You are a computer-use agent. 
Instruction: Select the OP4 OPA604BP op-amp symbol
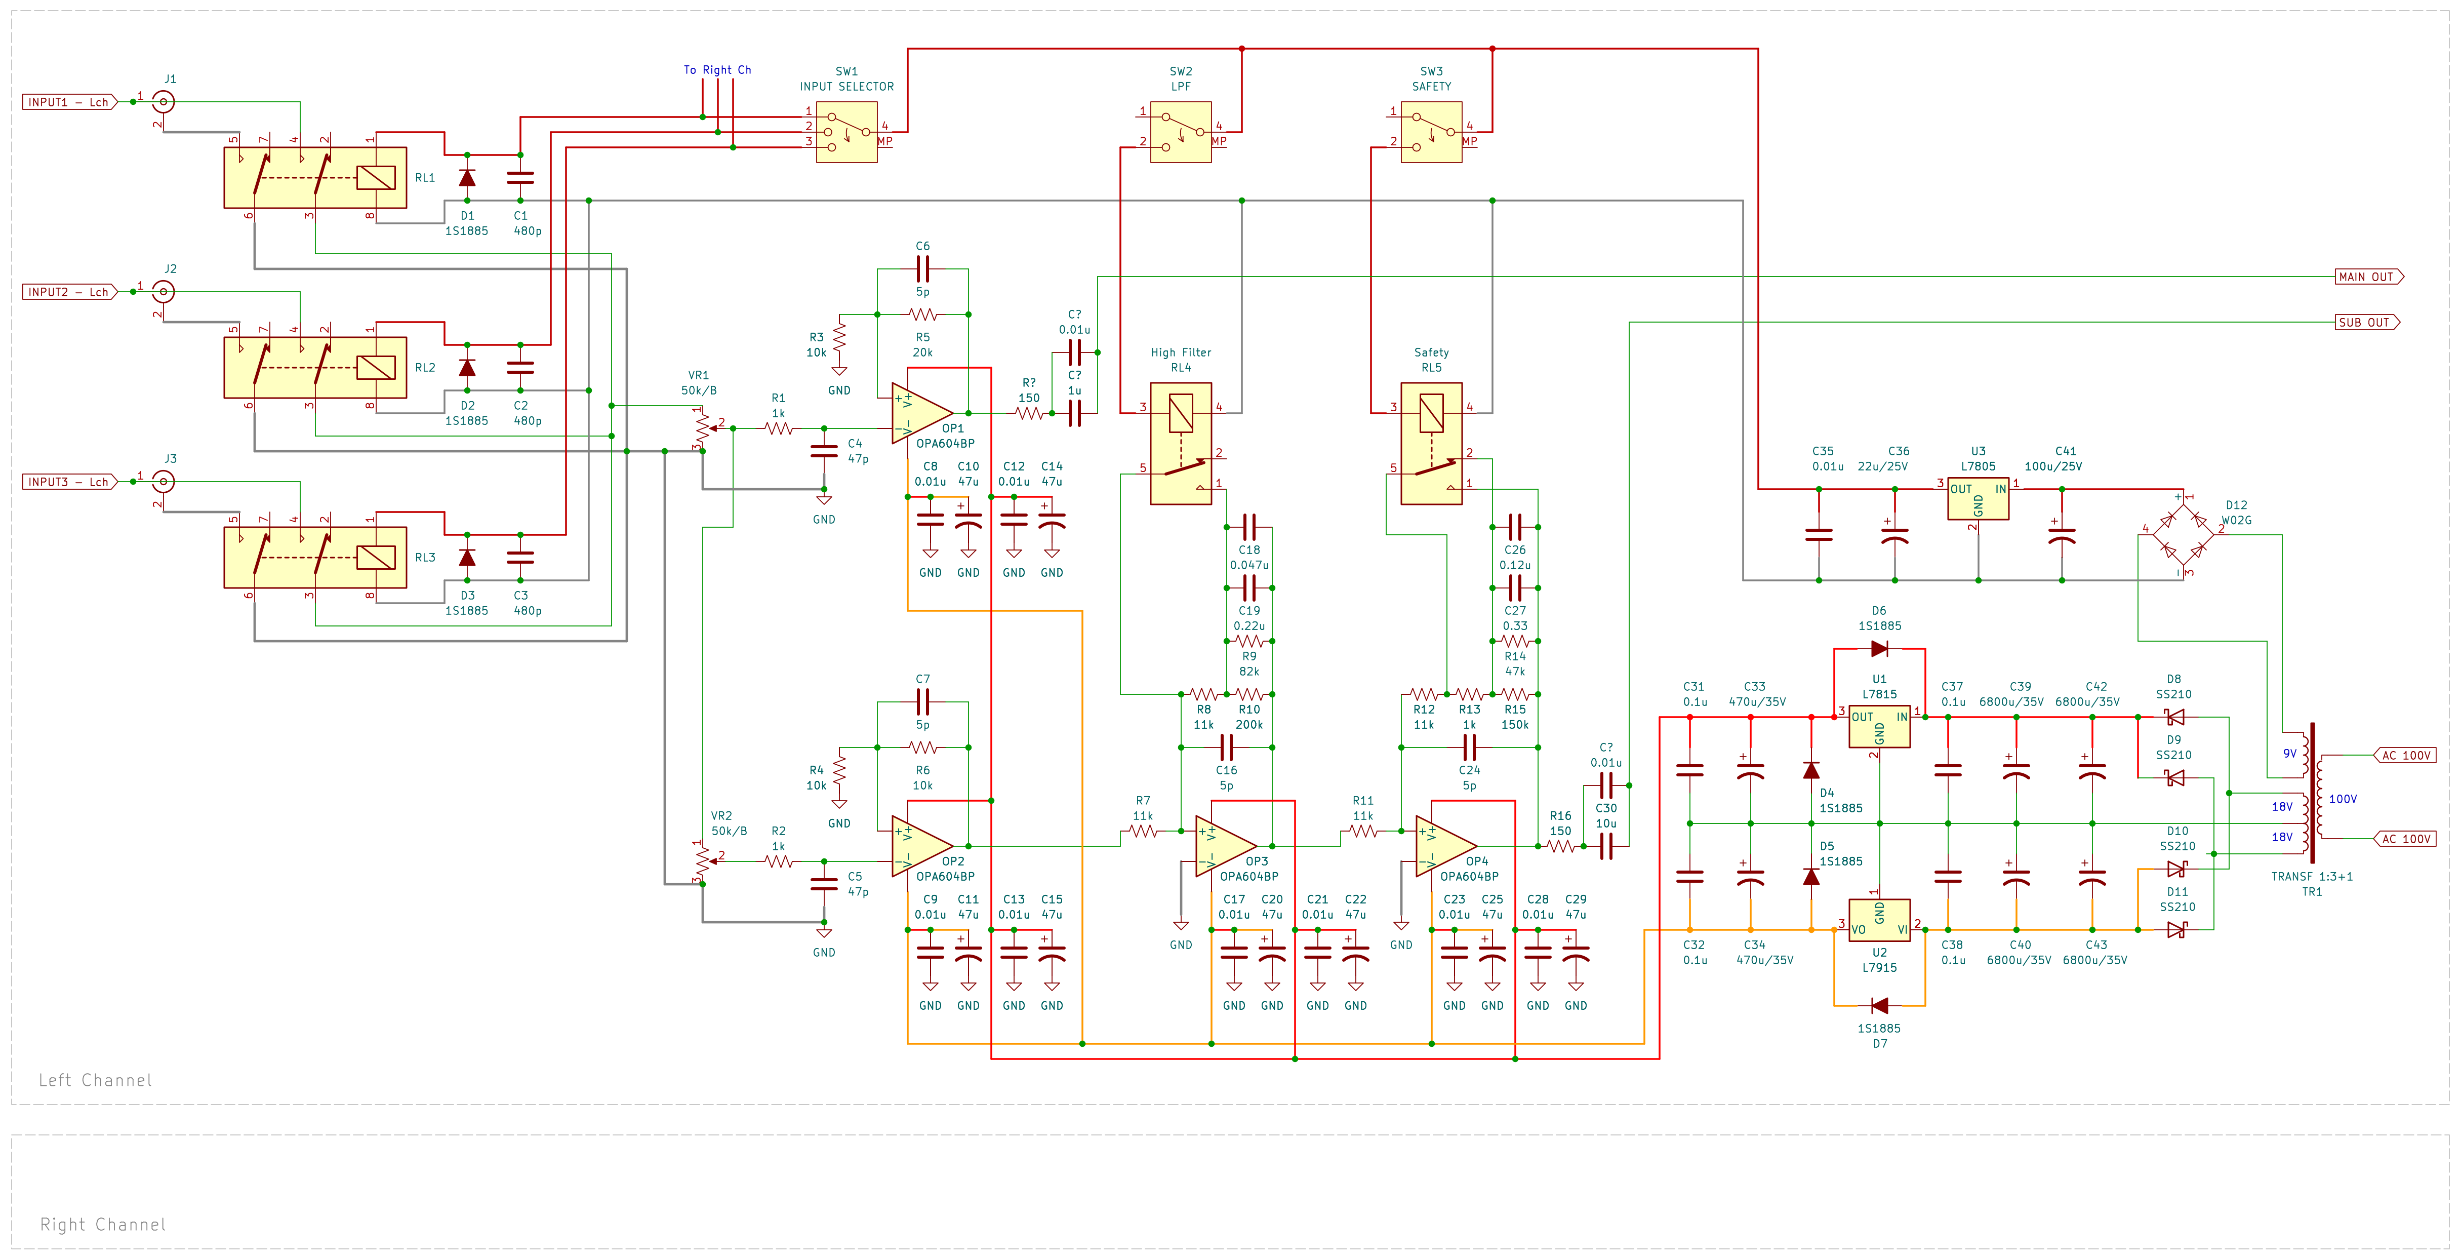tap(1446, 846)
